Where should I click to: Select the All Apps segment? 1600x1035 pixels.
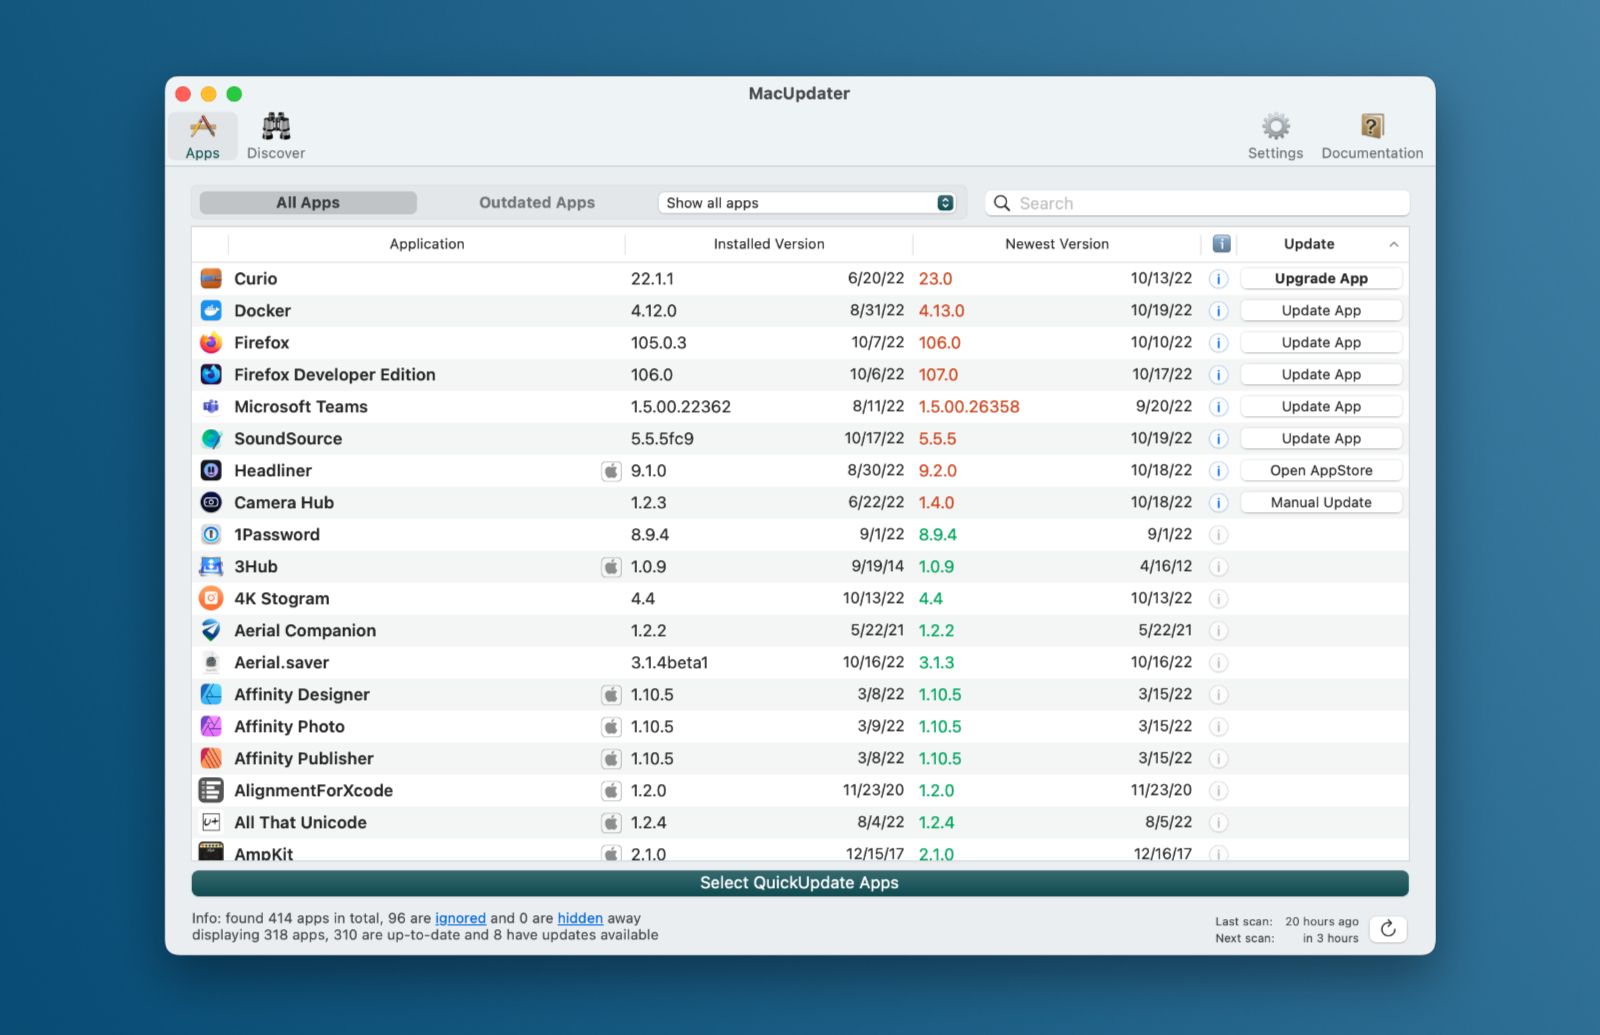pyautogui.click(x=308, y=203)
